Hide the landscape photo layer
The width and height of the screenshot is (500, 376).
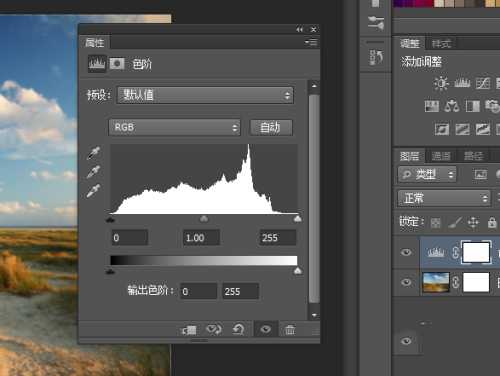coord(406,283)
